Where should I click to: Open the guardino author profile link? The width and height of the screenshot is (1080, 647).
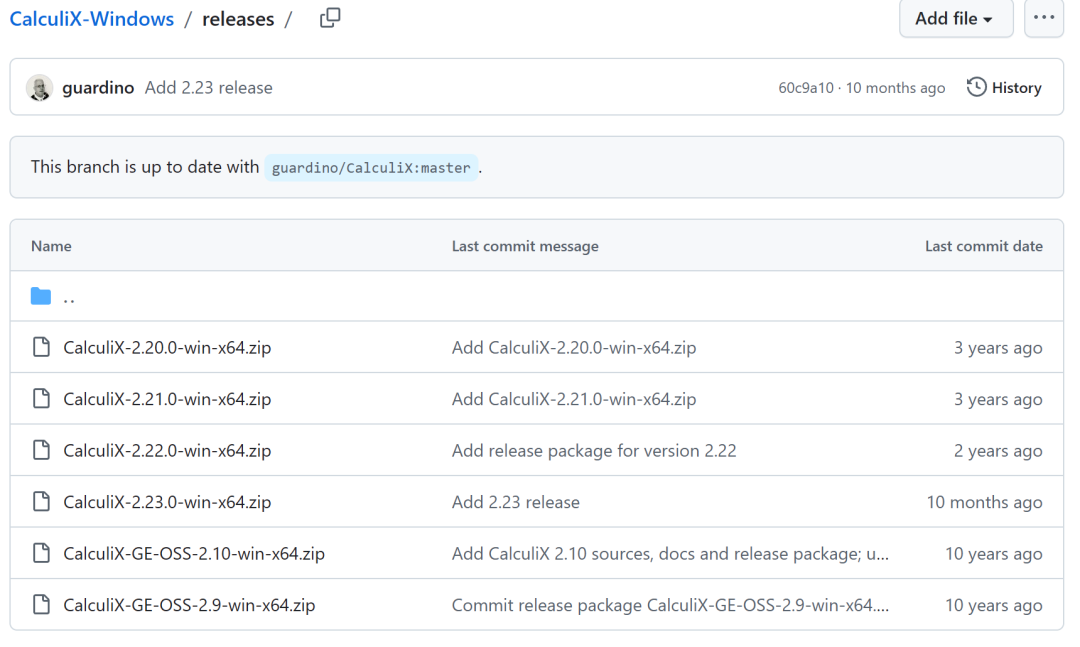point(98,88)
